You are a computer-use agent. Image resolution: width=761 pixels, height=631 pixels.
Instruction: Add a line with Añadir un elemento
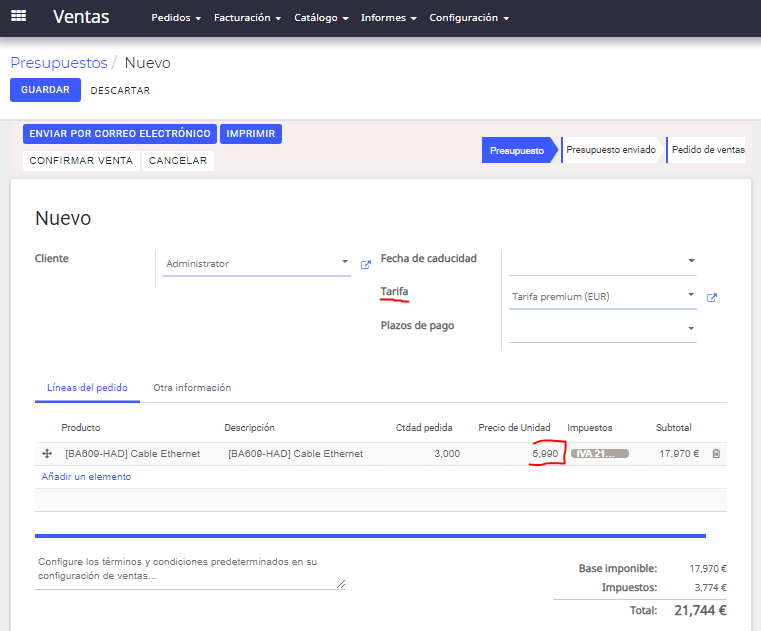tap(86, 477)
